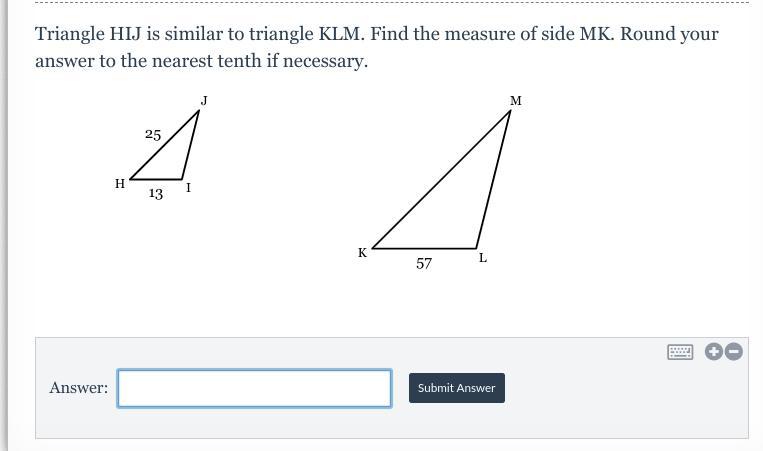Screen dimensions: 763x451
Task: Select the large triangle KLM figure
Action: (441, 180)
